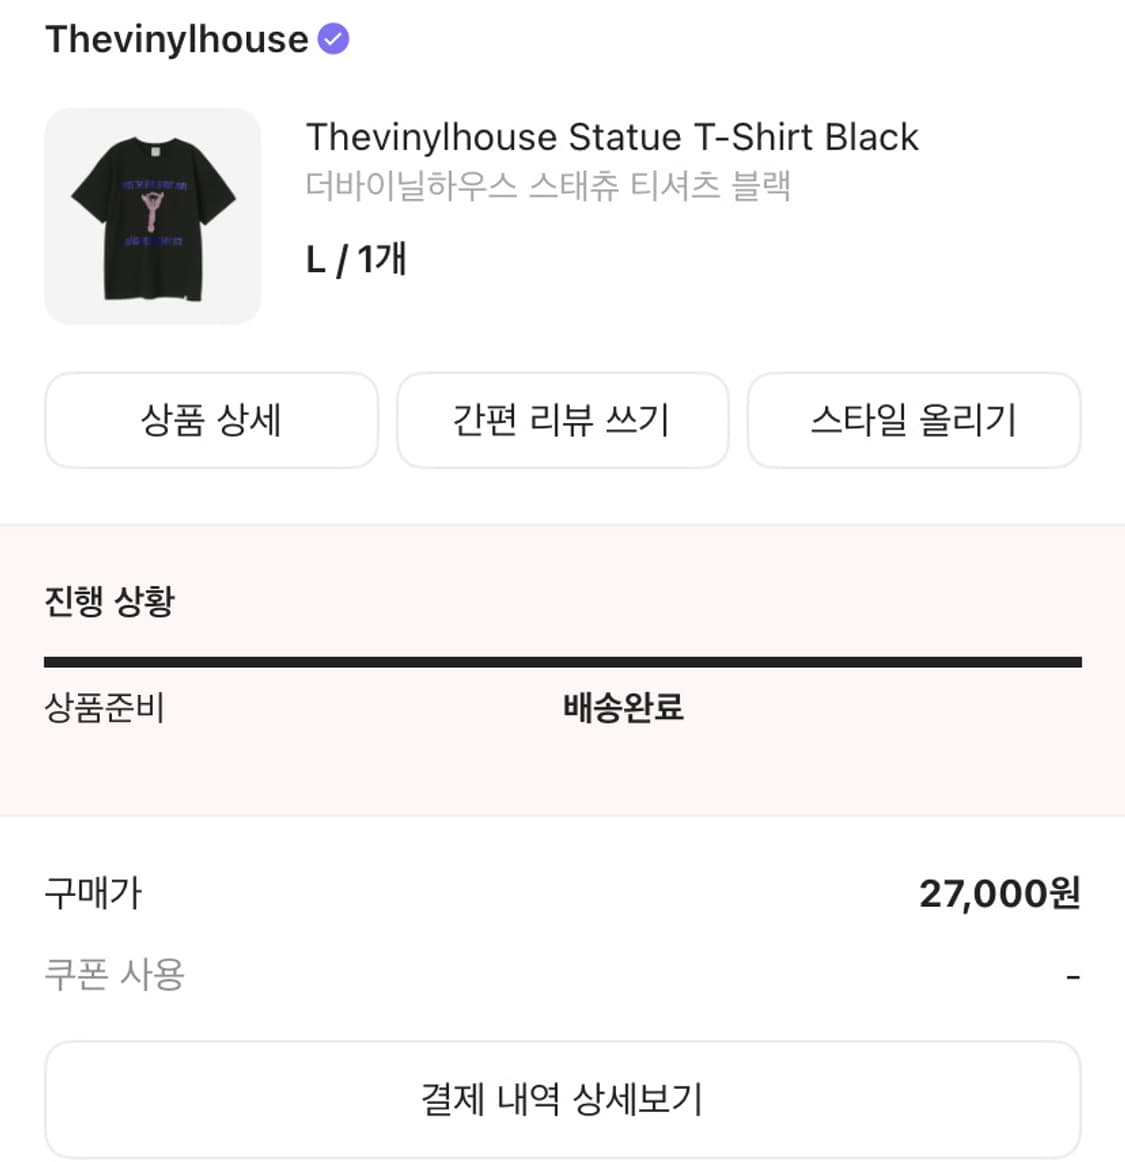Viewport: 1125px width, 1162px height.
Task: Click the Korean product name 더바이닐하우스 스태츄 티셔츠 블랙
Action: pos(548,186)
